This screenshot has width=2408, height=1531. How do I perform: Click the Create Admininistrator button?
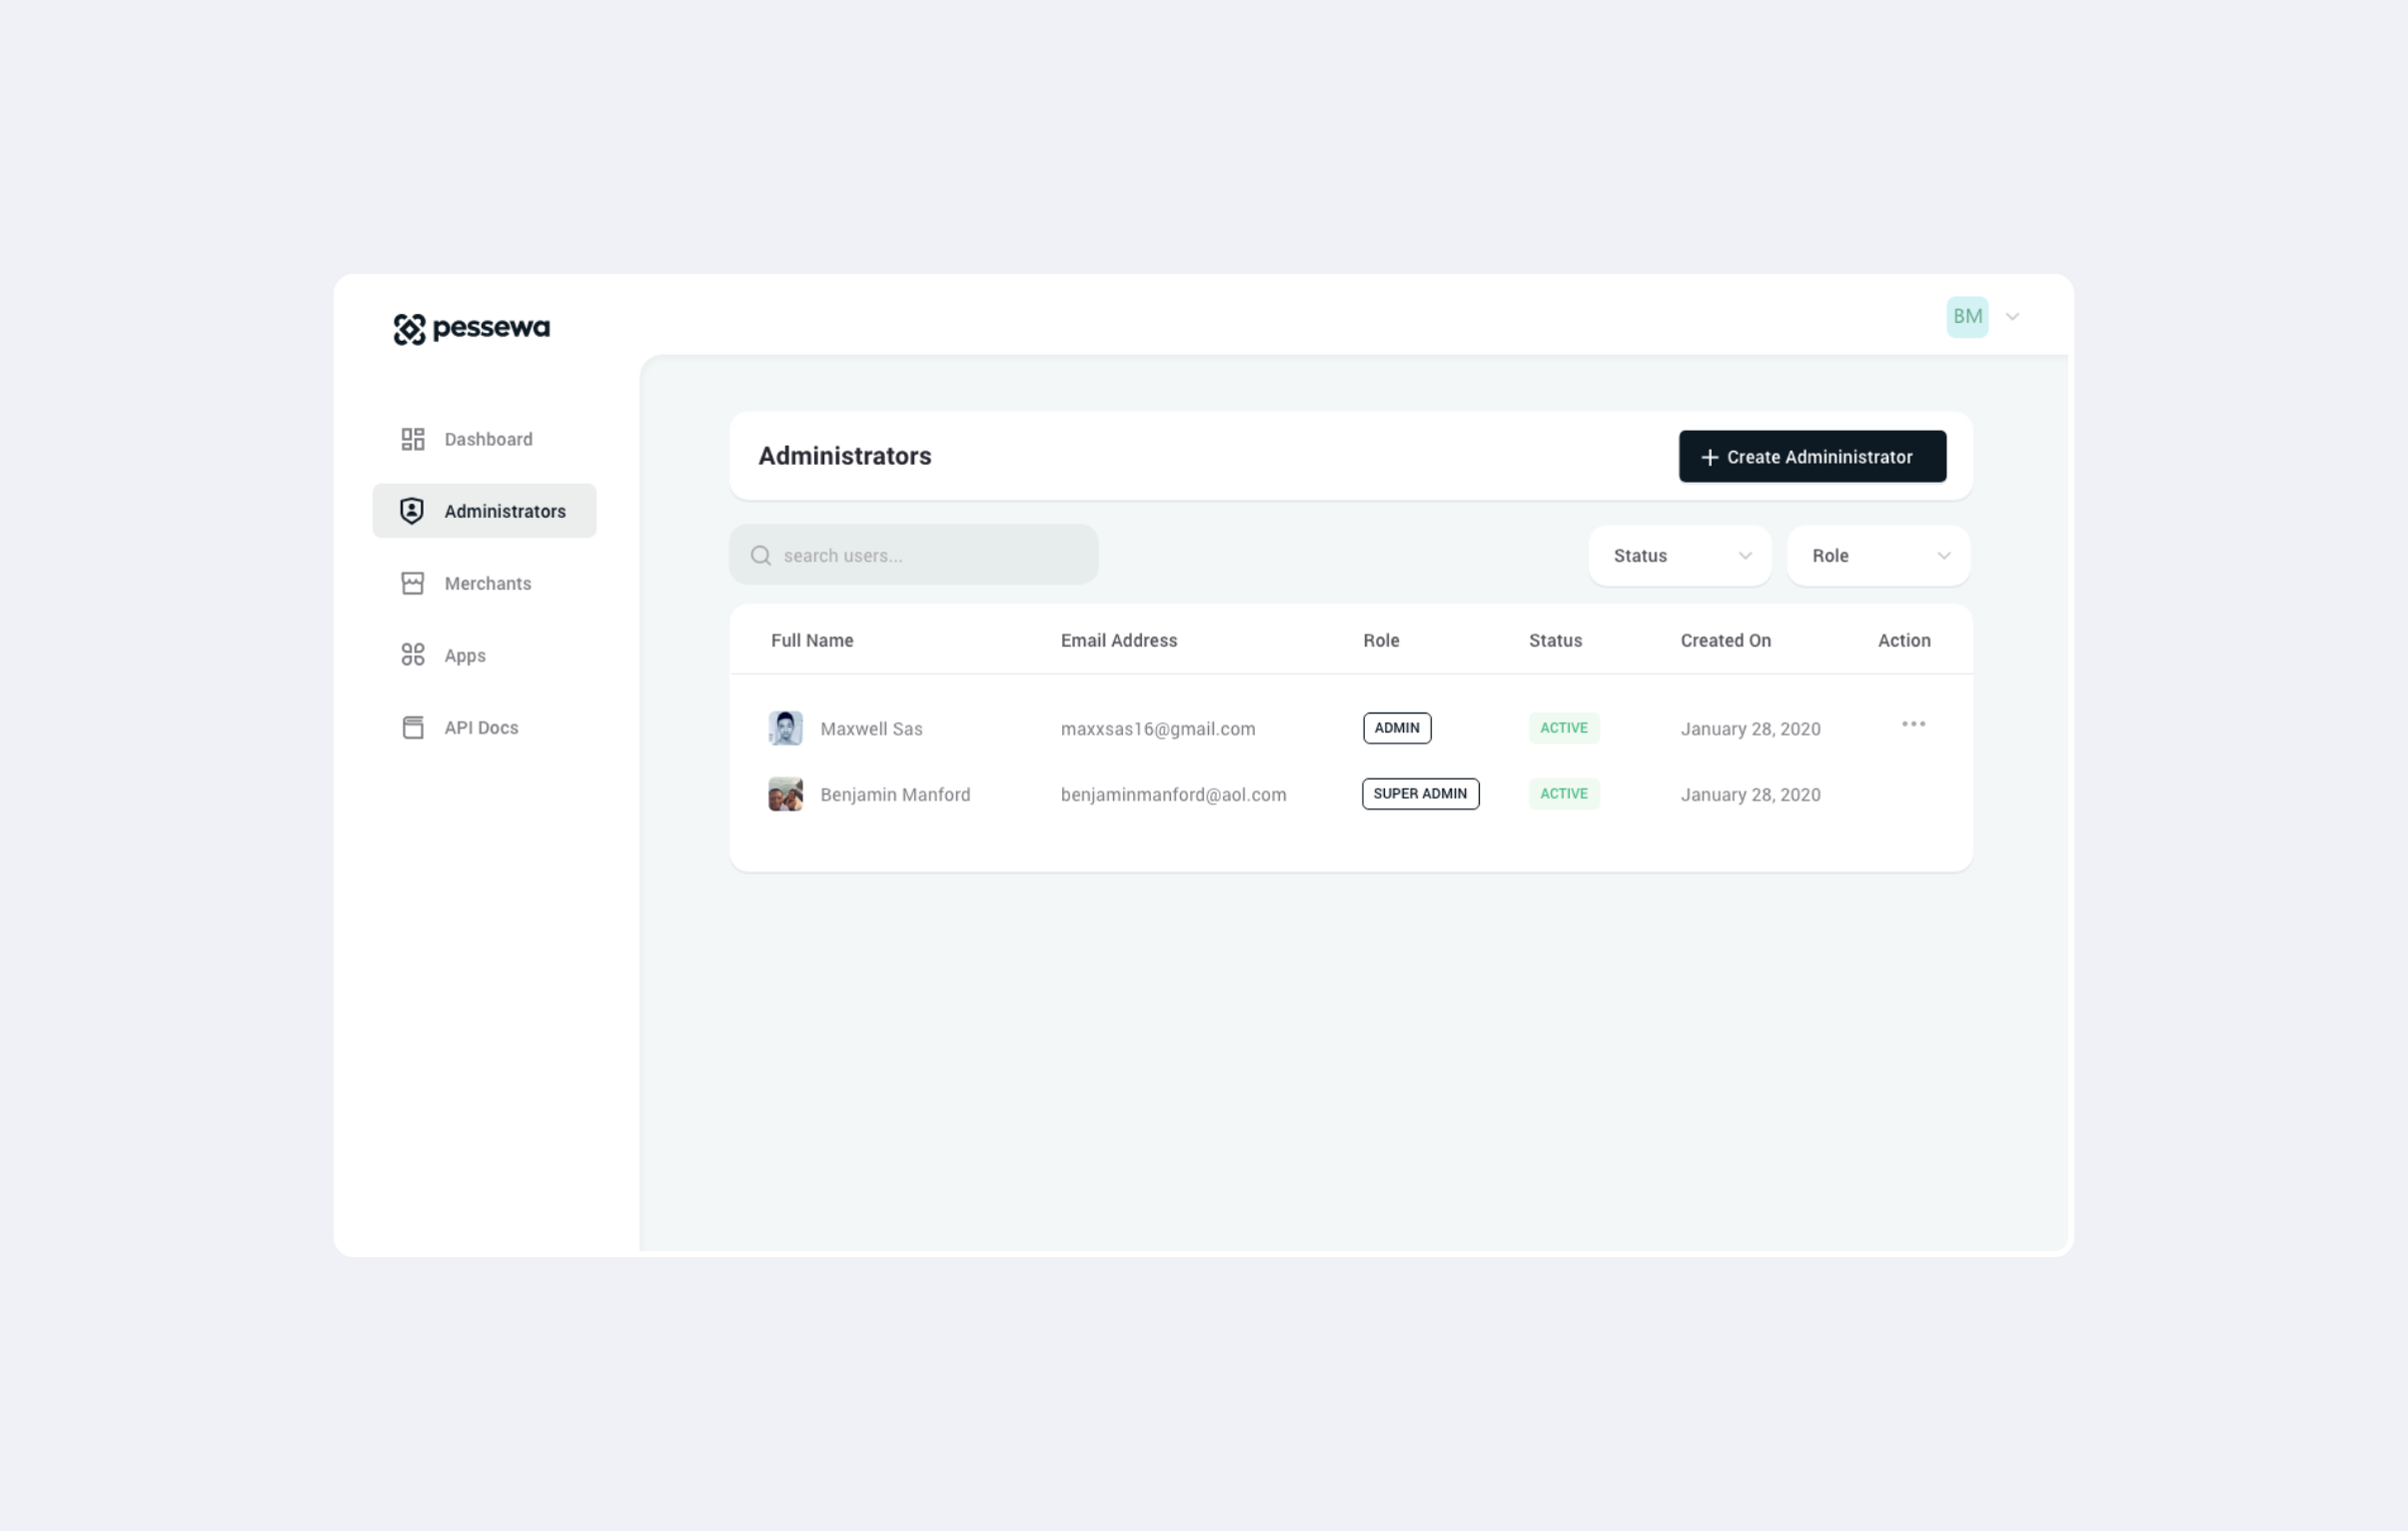1811,457
